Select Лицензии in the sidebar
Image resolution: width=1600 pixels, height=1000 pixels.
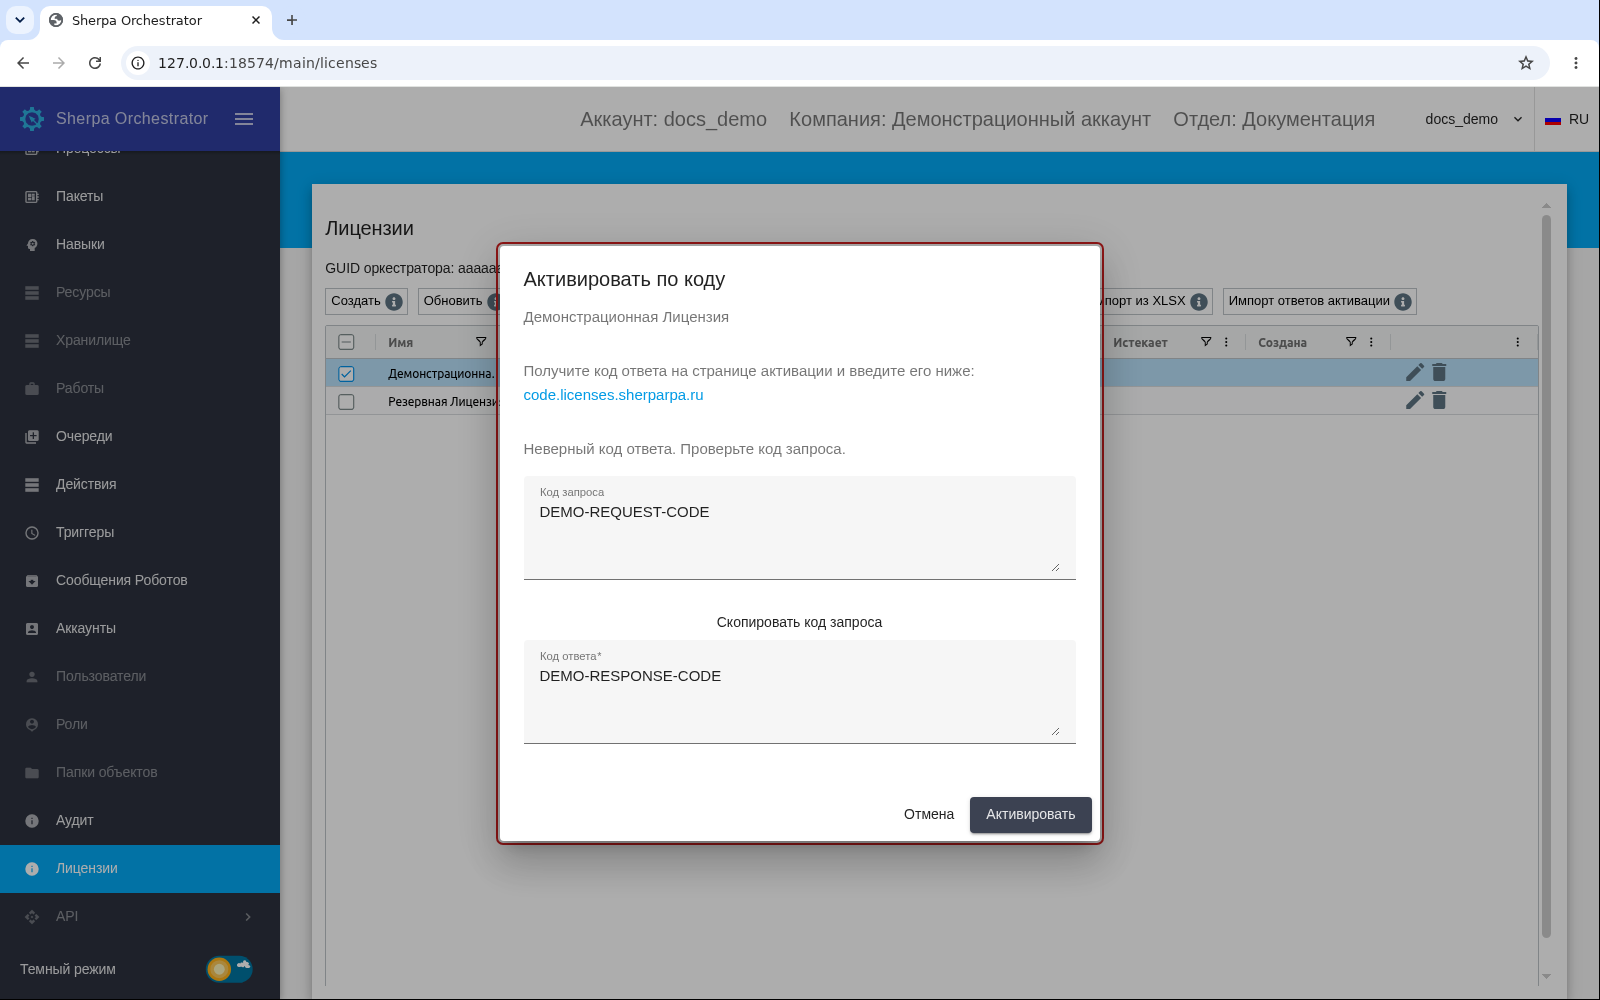[x=140, y=868]
